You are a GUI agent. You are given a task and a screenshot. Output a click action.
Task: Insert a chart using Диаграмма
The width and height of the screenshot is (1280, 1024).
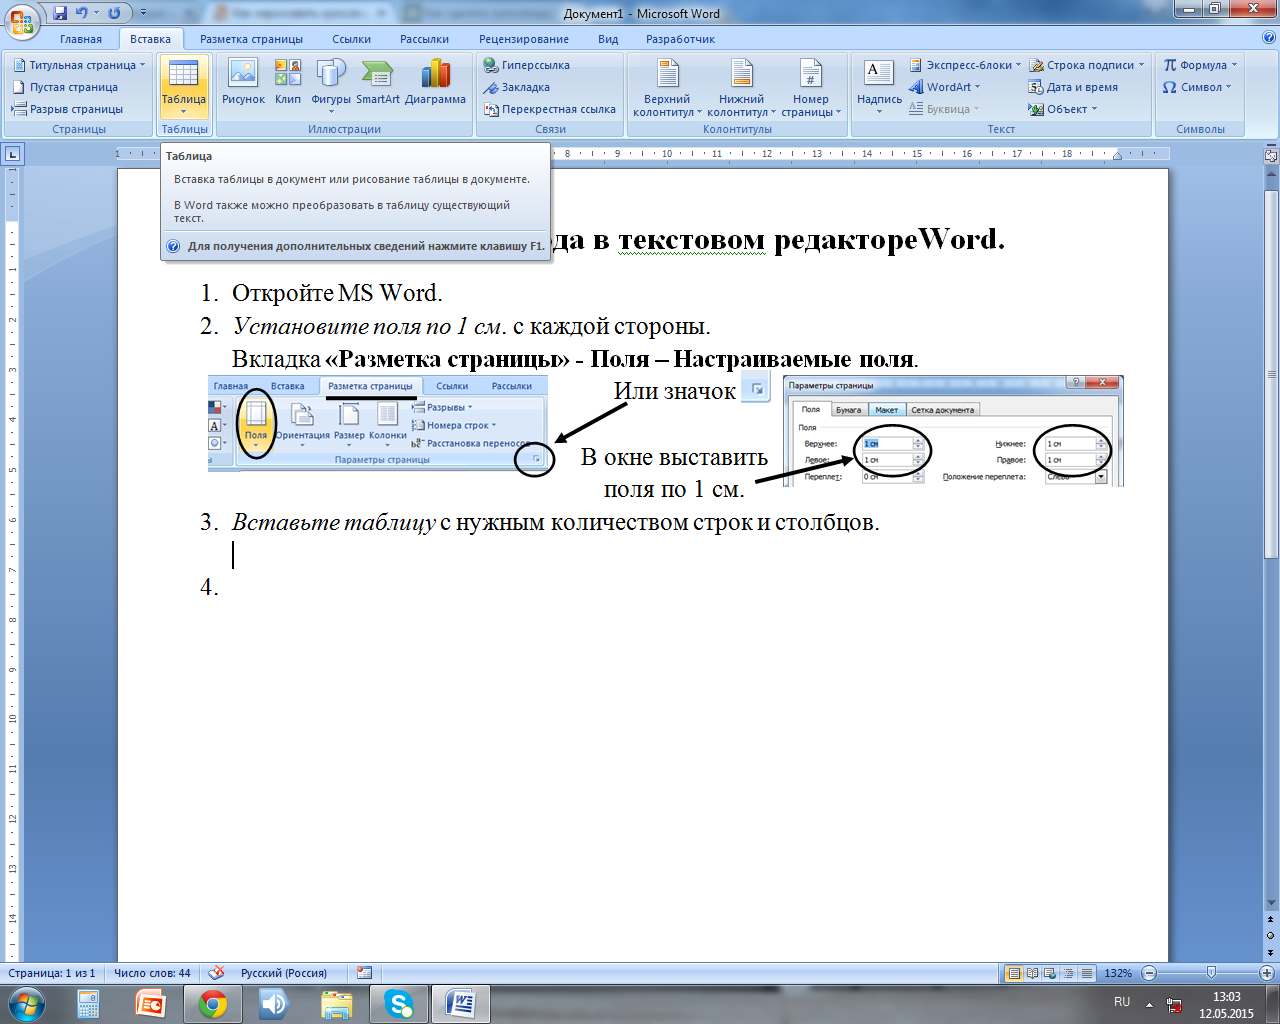point(435,81)
